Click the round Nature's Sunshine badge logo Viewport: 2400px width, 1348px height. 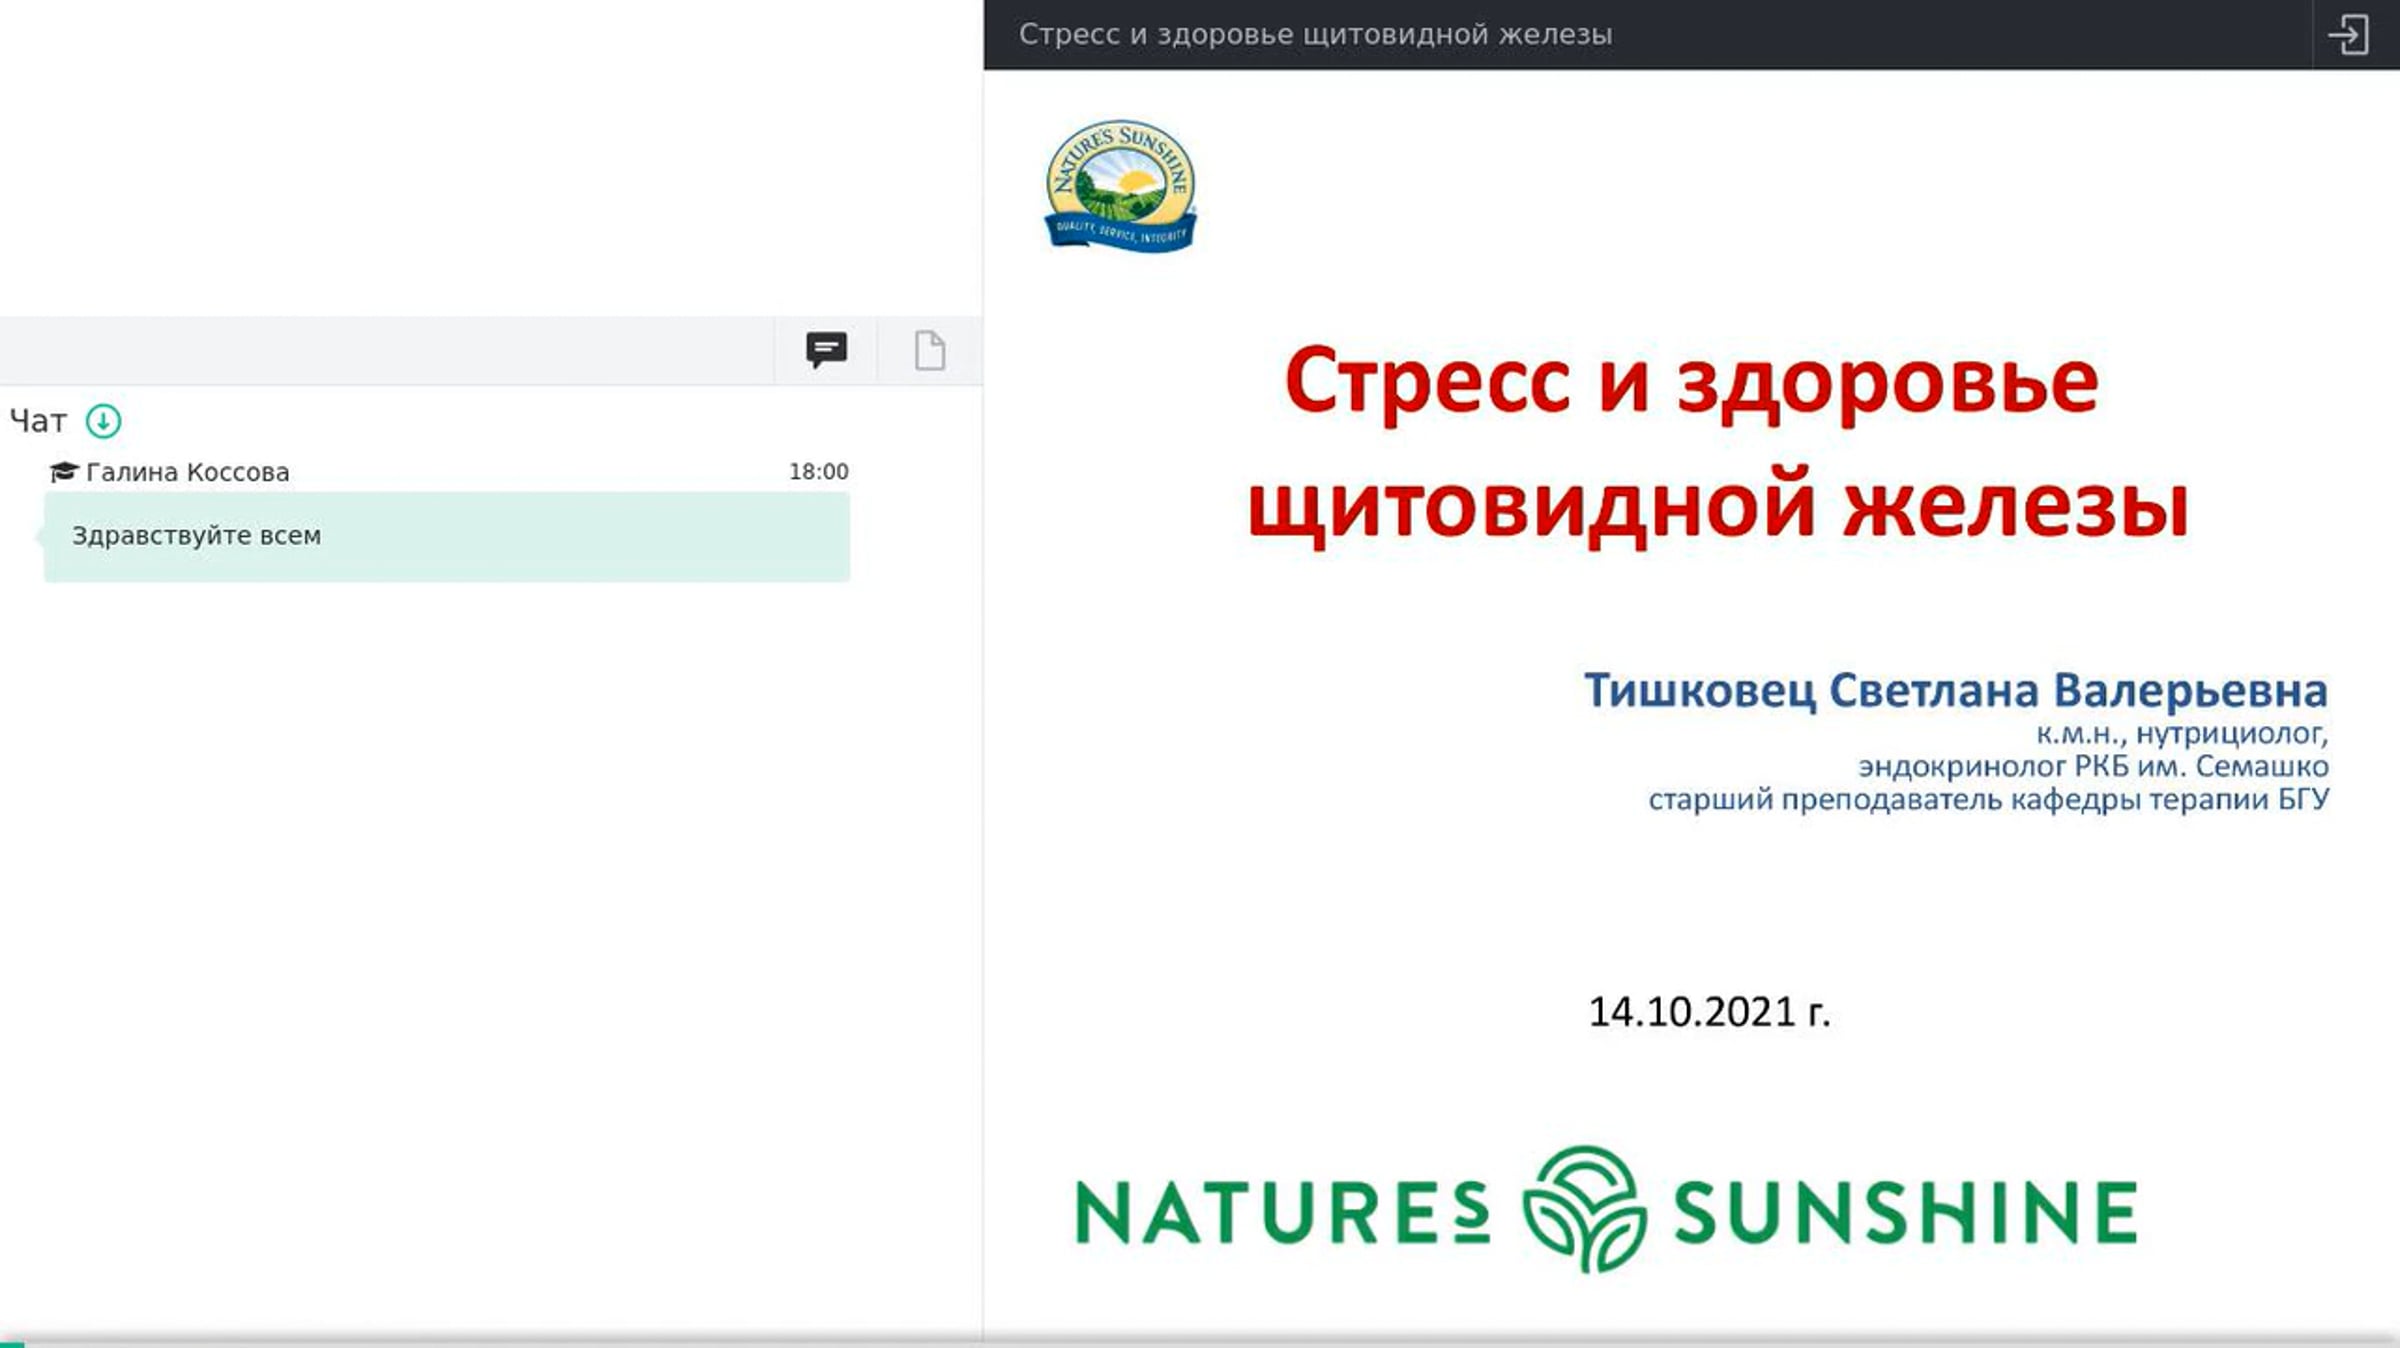point(1120,186)
